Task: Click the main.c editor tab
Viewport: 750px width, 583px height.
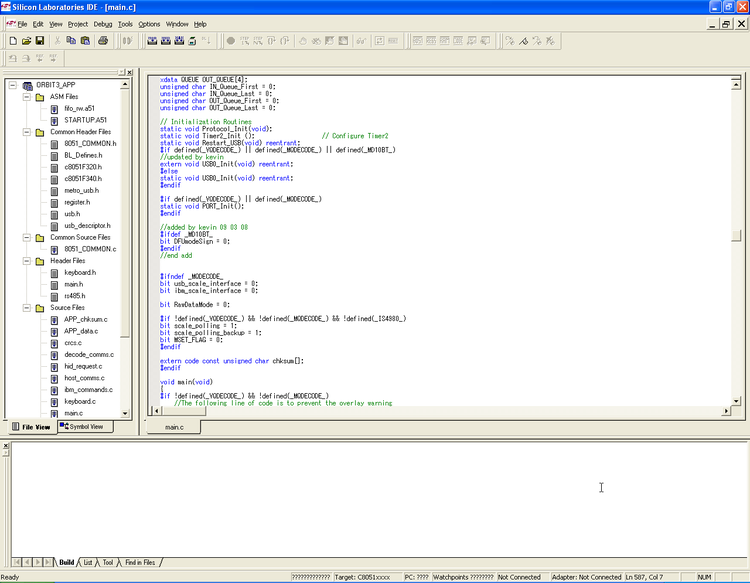Action: (174, 427)
